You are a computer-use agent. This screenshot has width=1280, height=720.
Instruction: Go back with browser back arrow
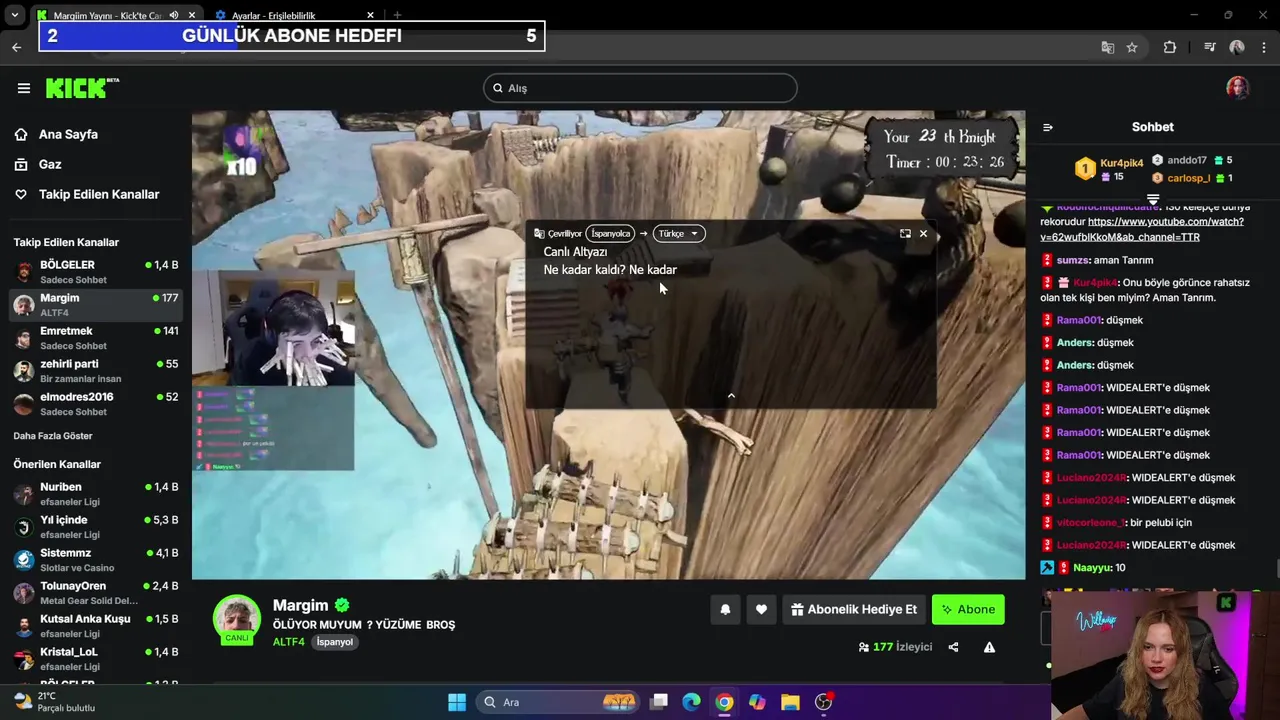point(17,47)
